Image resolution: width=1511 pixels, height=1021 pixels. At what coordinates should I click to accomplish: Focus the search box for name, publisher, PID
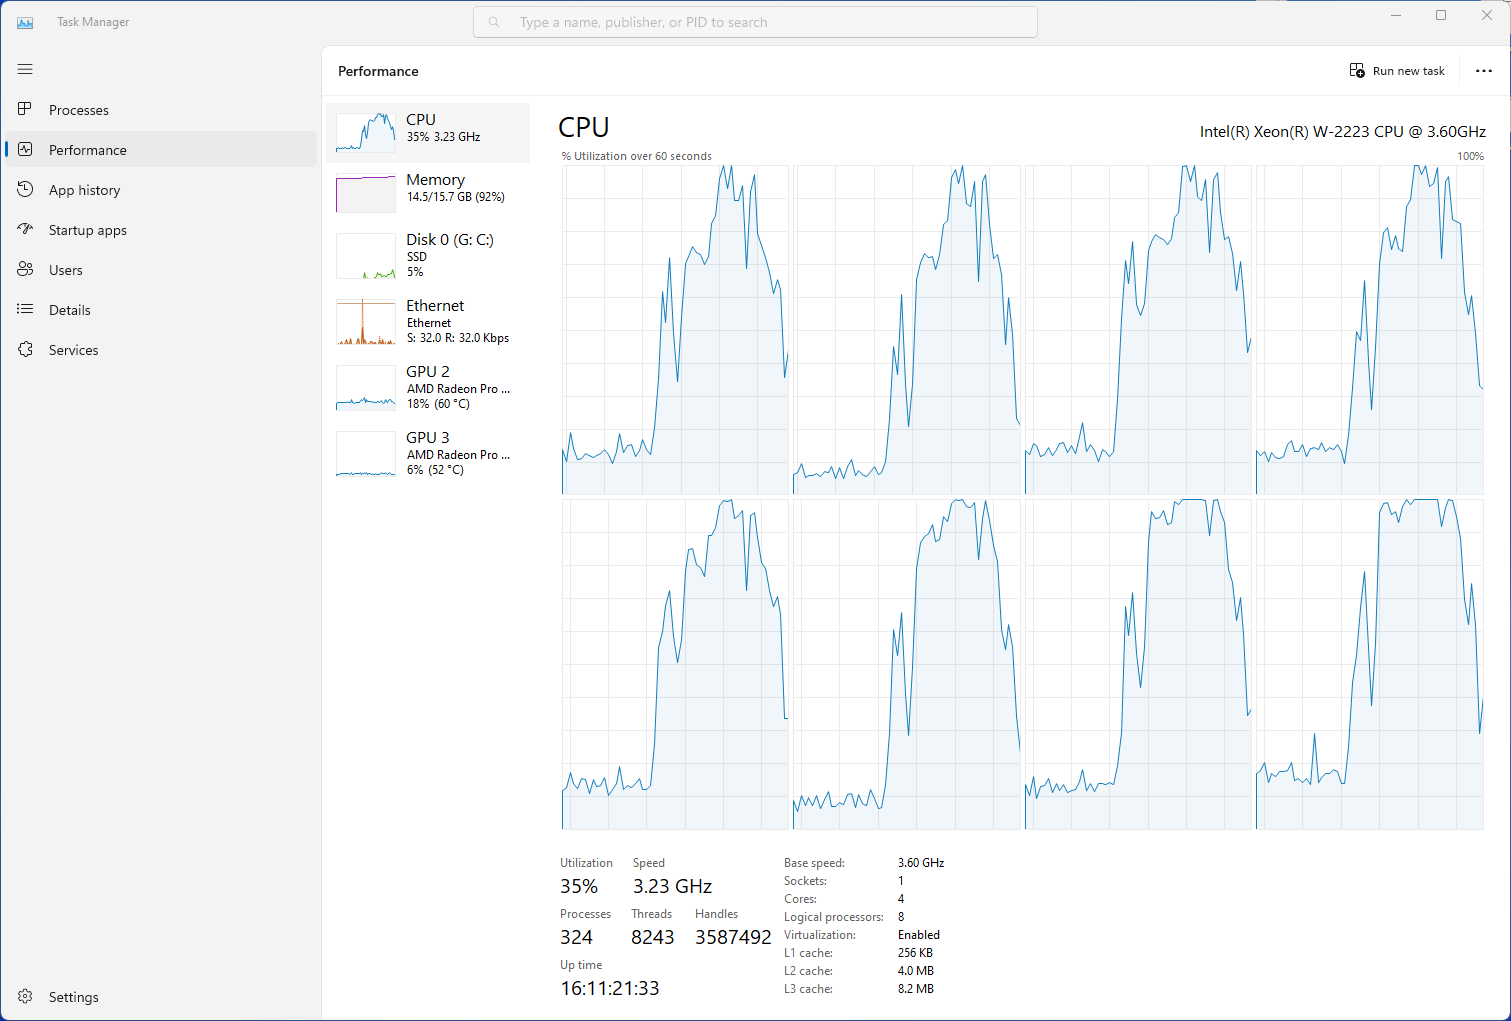[x=755, y=22]
